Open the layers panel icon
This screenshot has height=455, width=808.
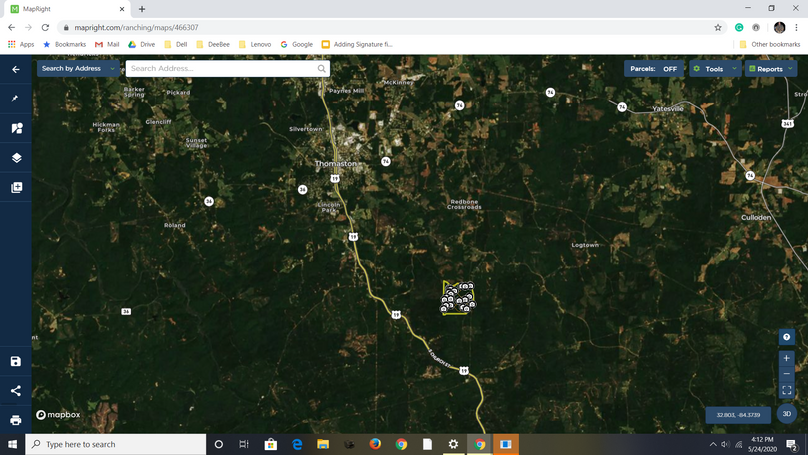(x=16, y=158)
